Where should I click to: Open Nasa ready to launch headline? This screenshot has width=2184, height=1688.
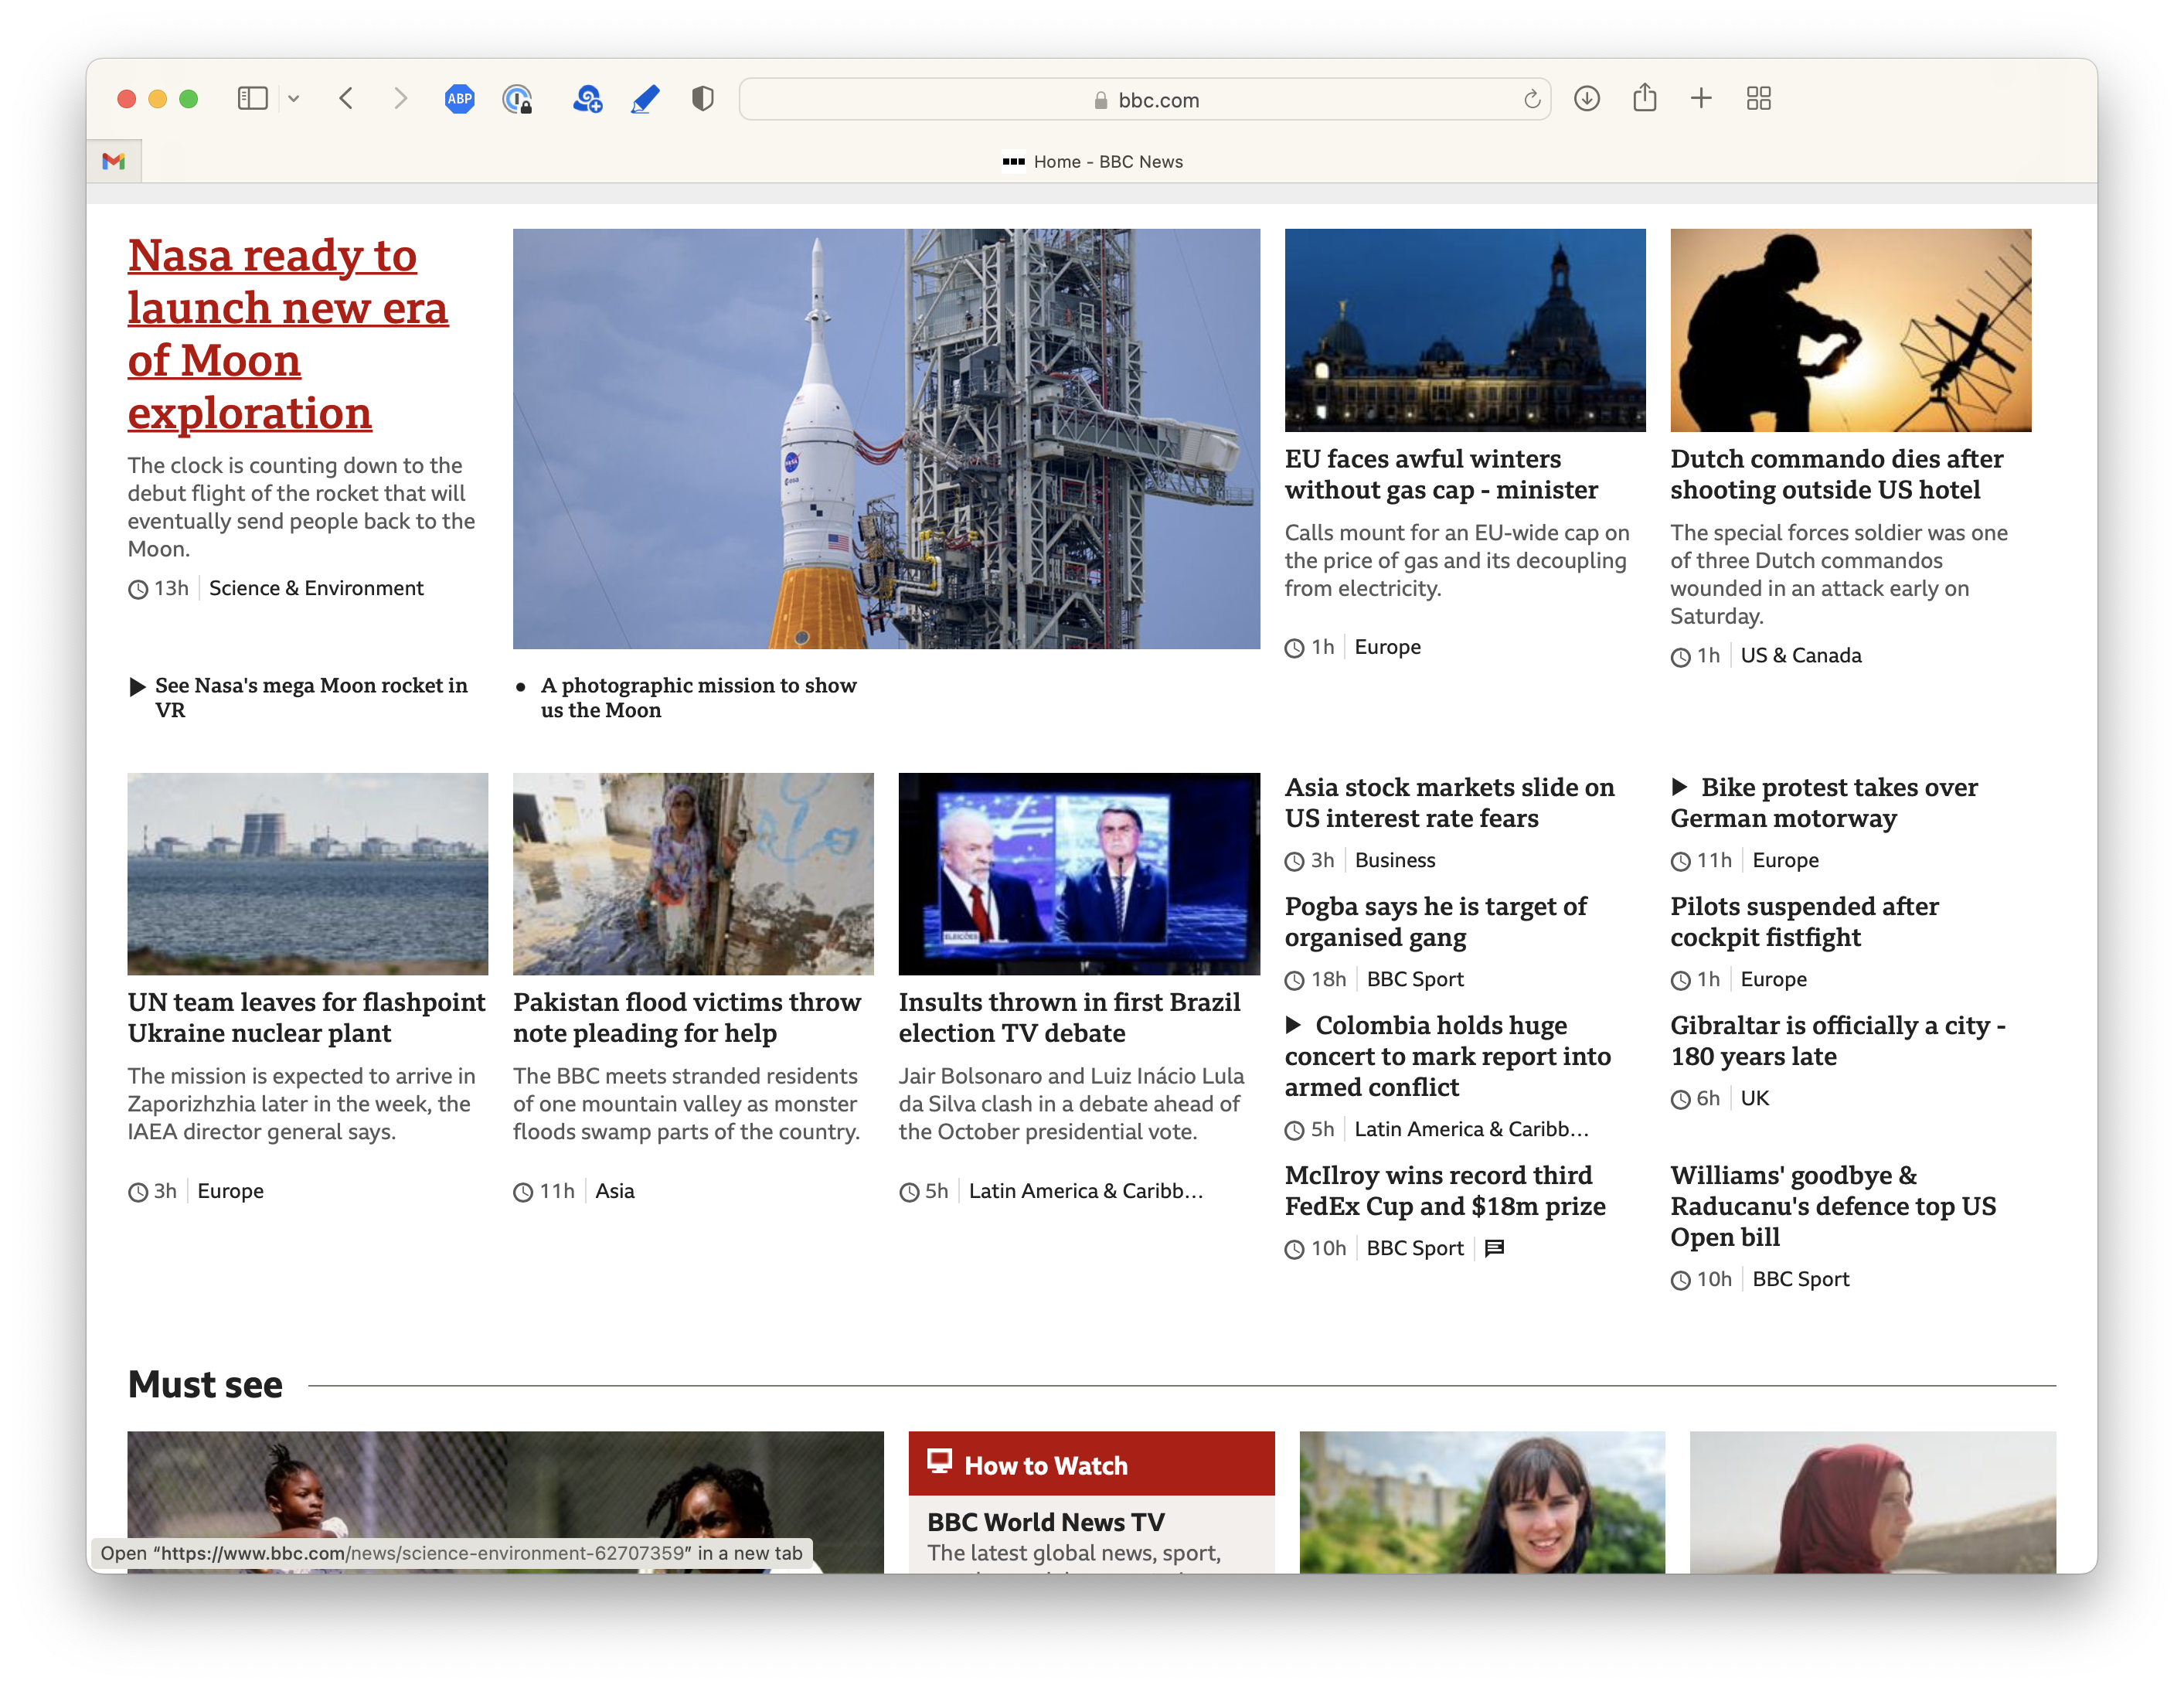(288, 334)
